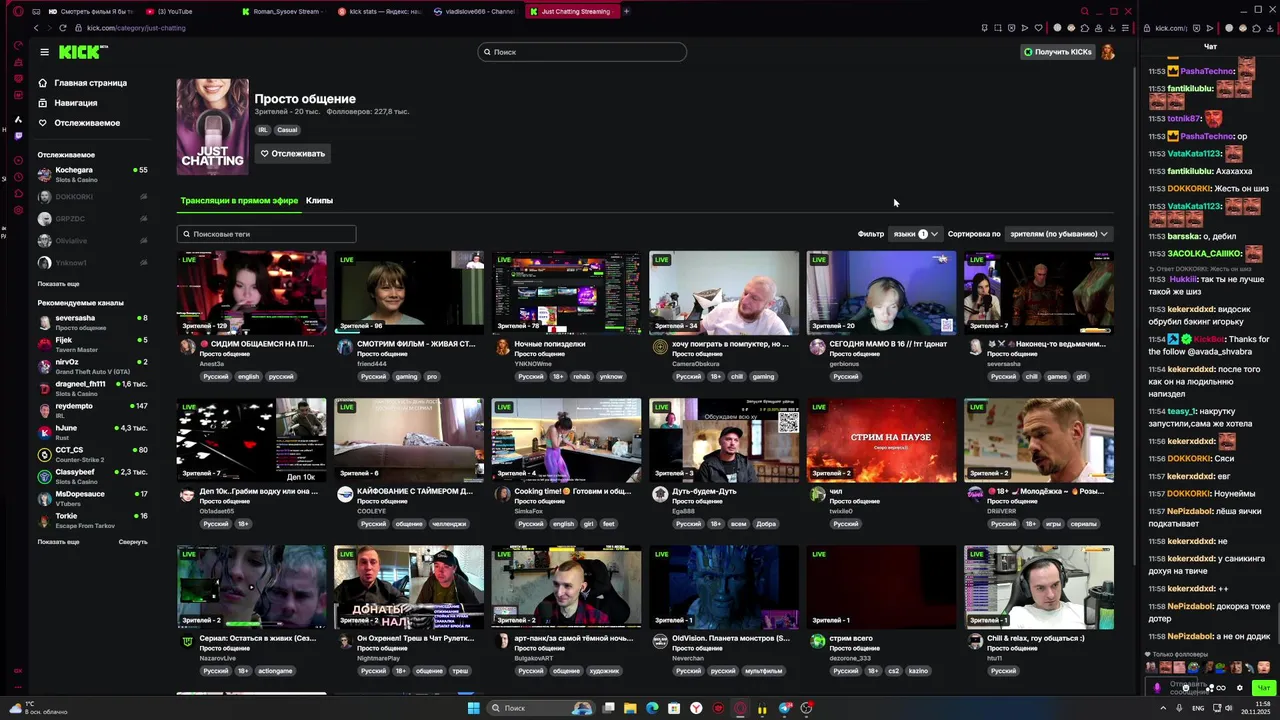Switch to Roman_Sysoev Stream browser tab
This screenshot has height=720, width=1280.
coord(283,11)
